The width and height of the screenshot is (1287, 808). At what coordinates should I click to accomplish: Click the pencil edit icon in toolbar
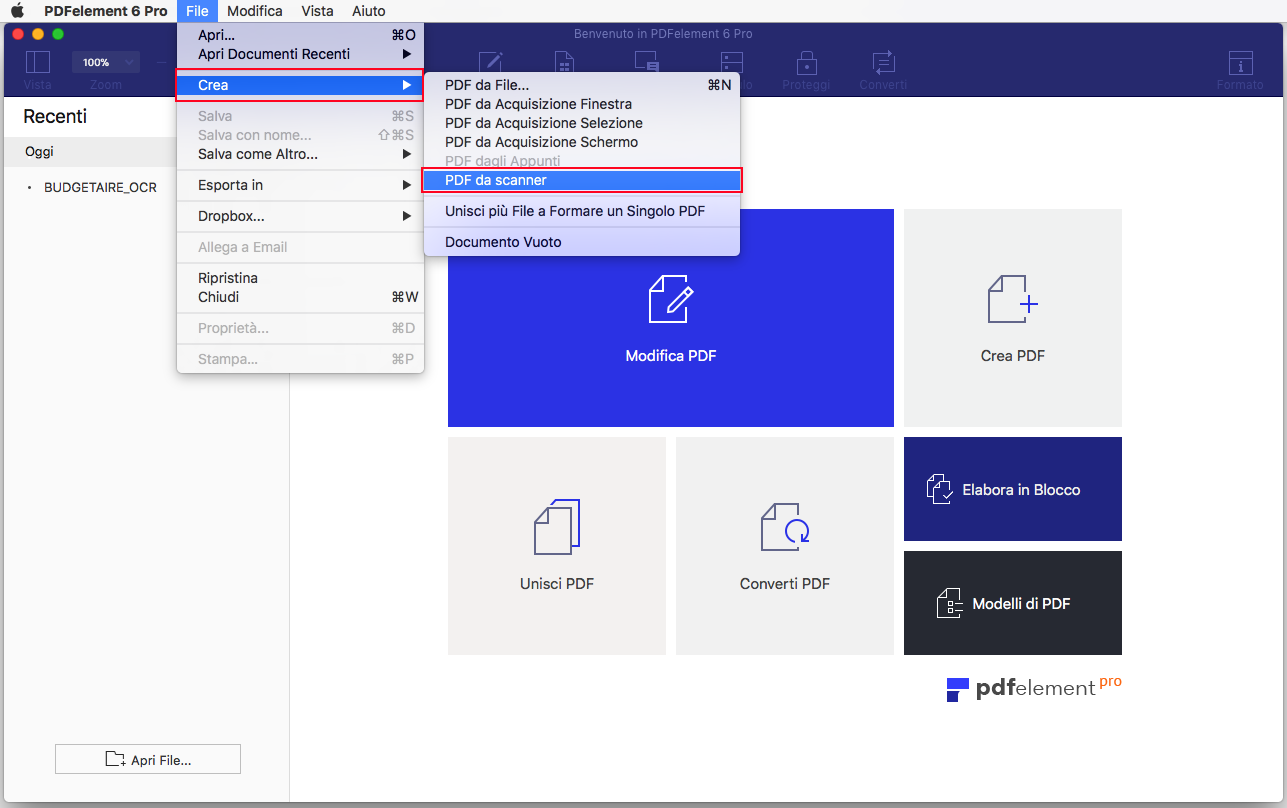click(x=490, y=62)
